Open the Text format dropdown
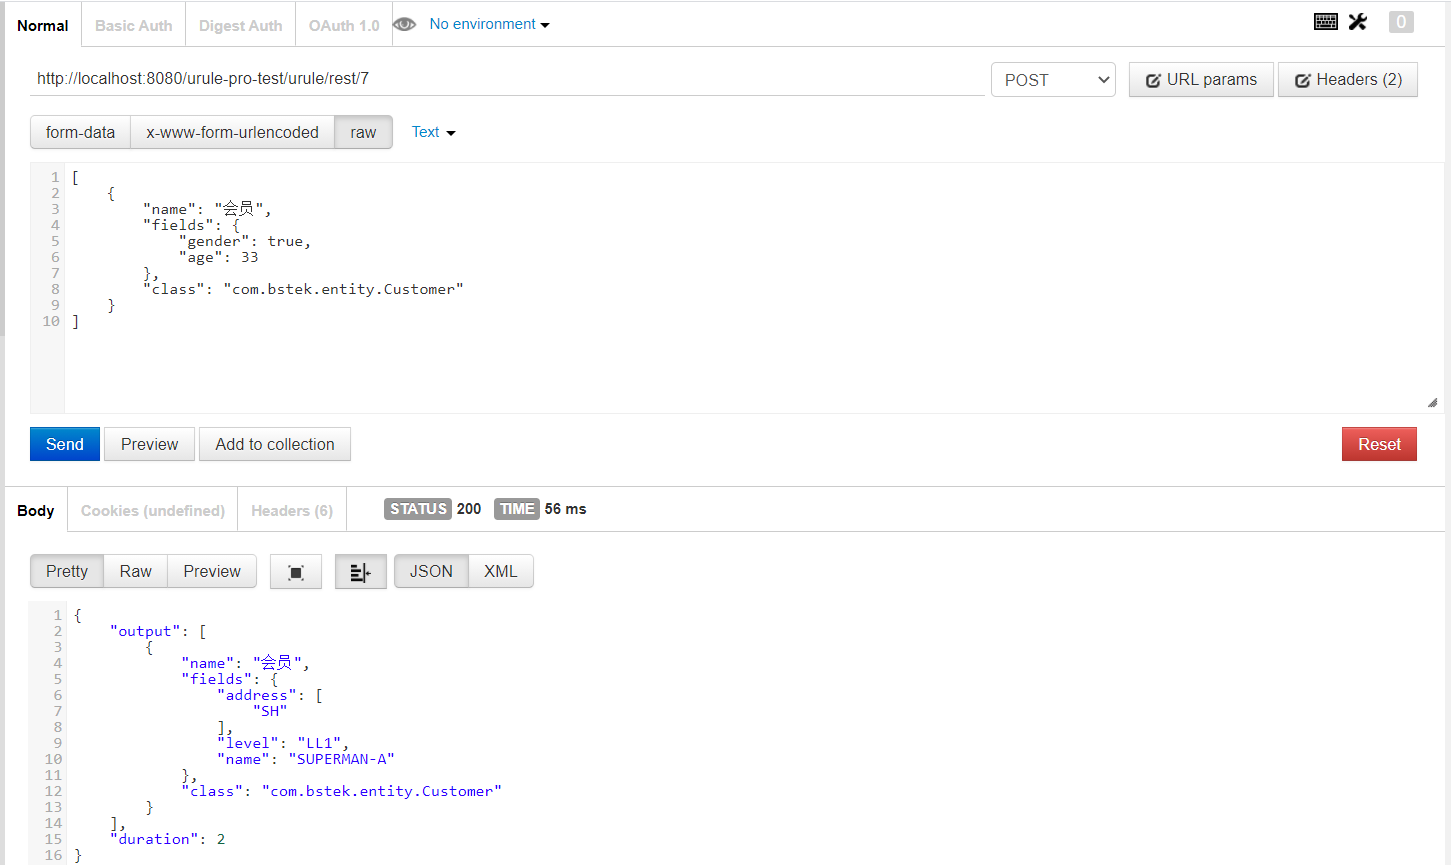The width and height of the screenshot is (1451, 865). point(433,132)
